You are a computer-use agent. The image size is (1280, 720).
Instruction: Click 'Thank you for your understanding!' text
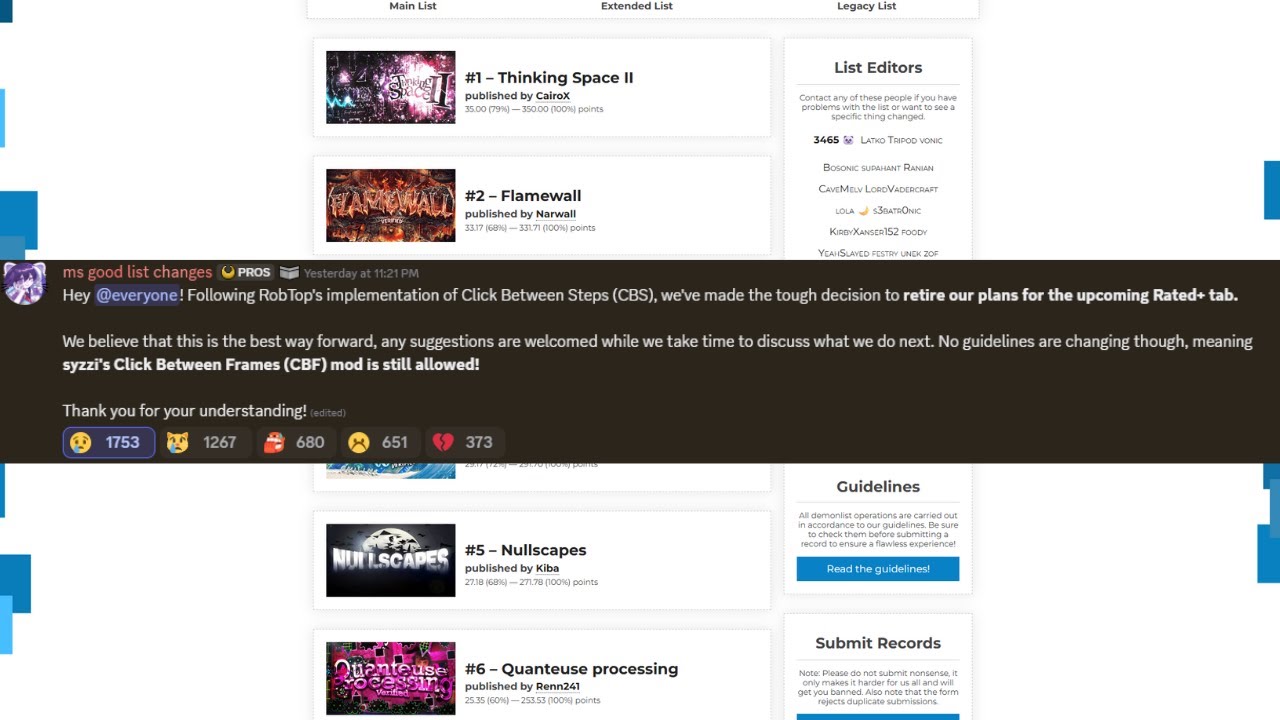184,411
